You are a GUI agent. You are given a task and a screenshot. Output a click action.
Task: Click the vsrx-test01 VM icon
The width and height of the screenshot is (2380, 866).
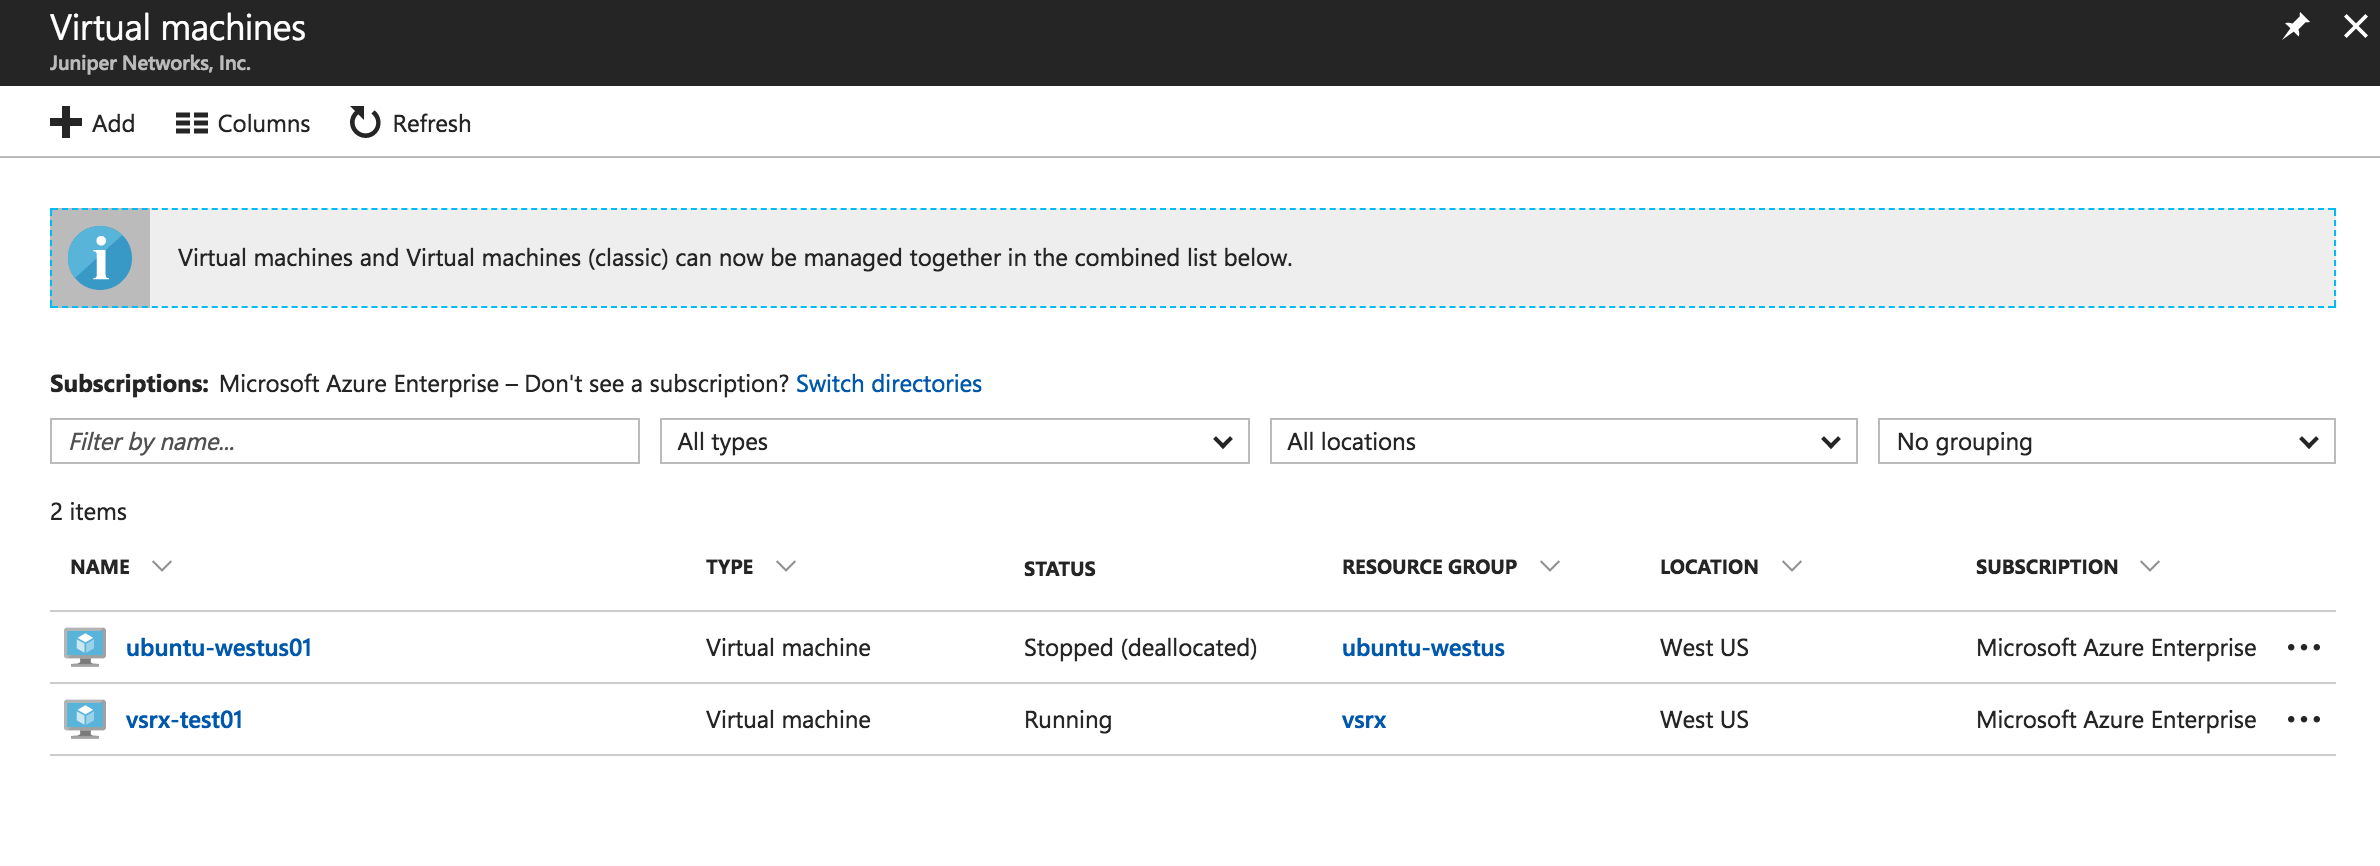85,719
